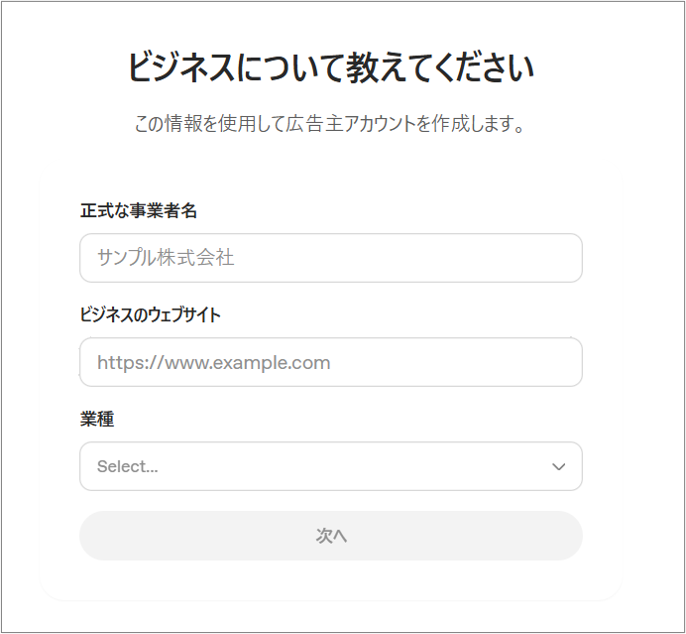Click the 正式な事業者名 label
Image resolution: width=686 pixels, height=634 pixels.
point(138,211)
